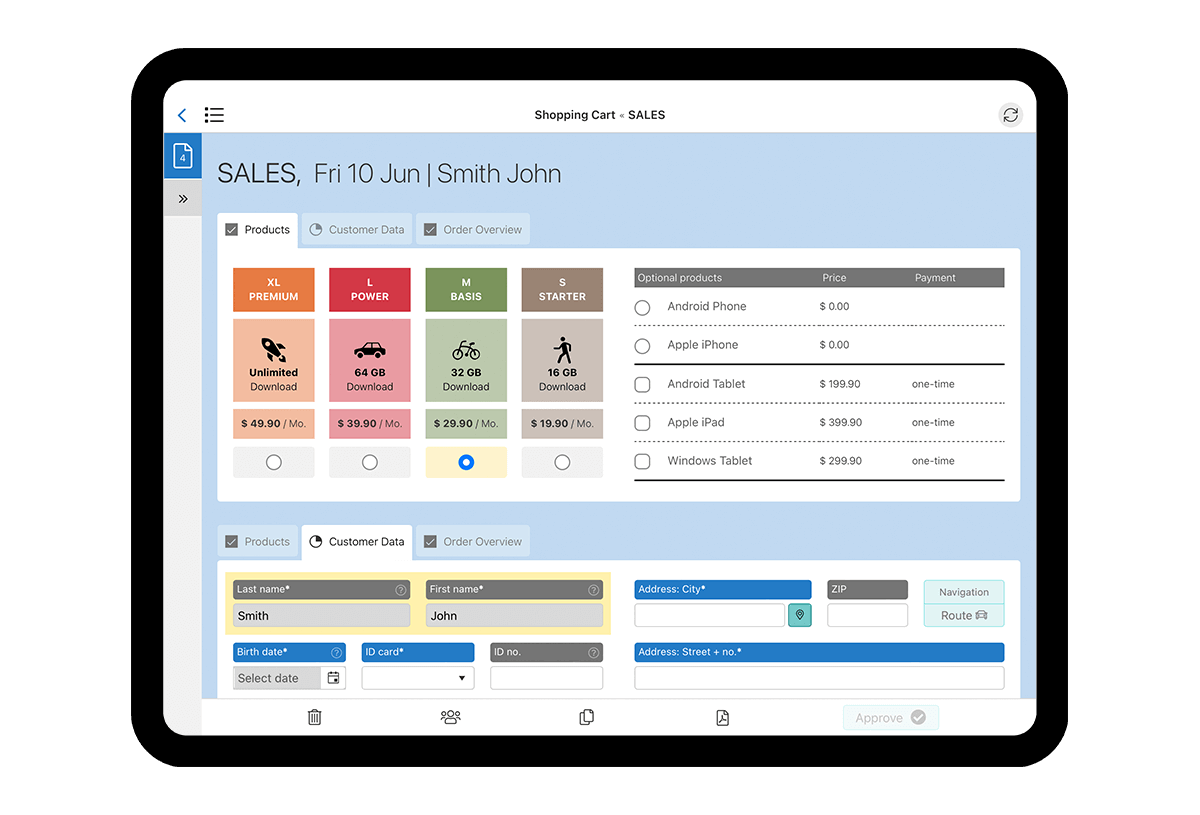Viewport: 1200px width, 815px height.
Task: Select the M Basis plan radio button
Action: pos(466,462)
